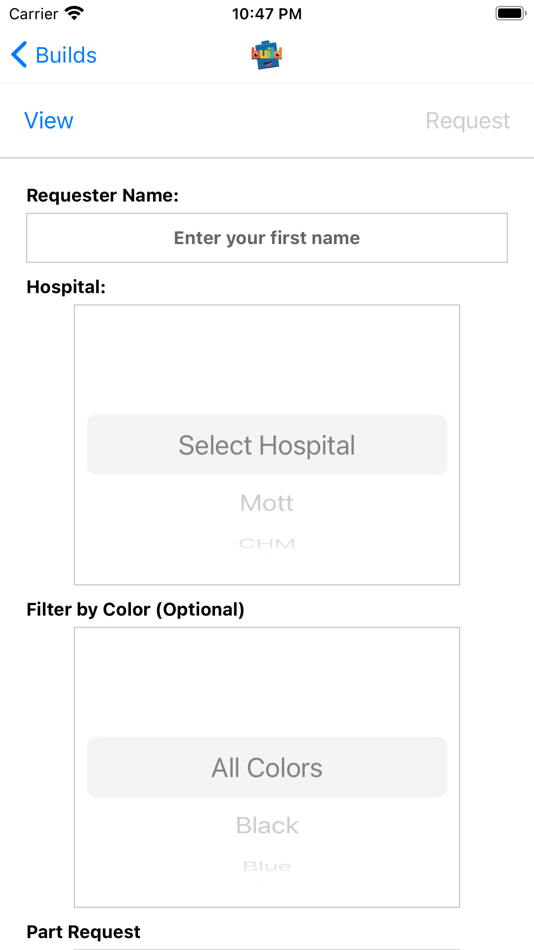534x950 pixels.
Task: Tap the battery indicator icon
Action: (510, 13)
